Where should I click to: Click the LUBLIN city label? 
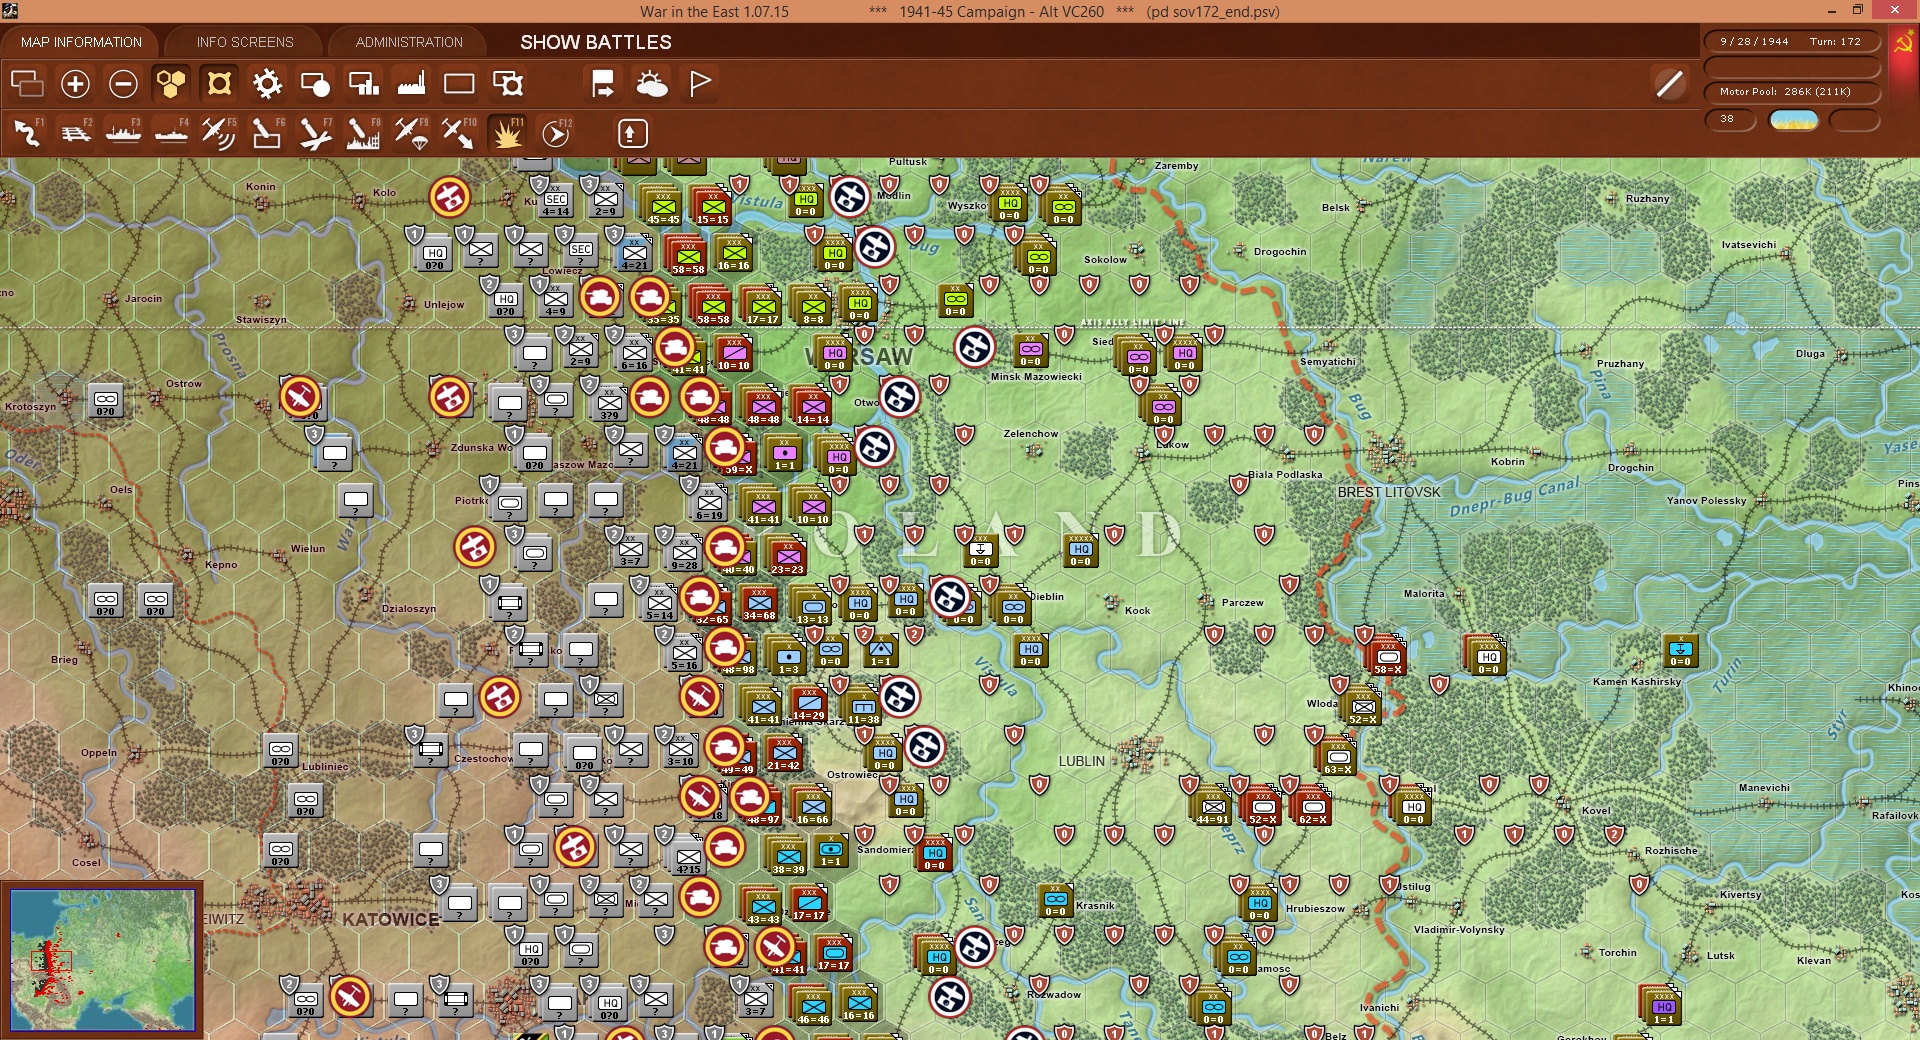(1082, 761)
